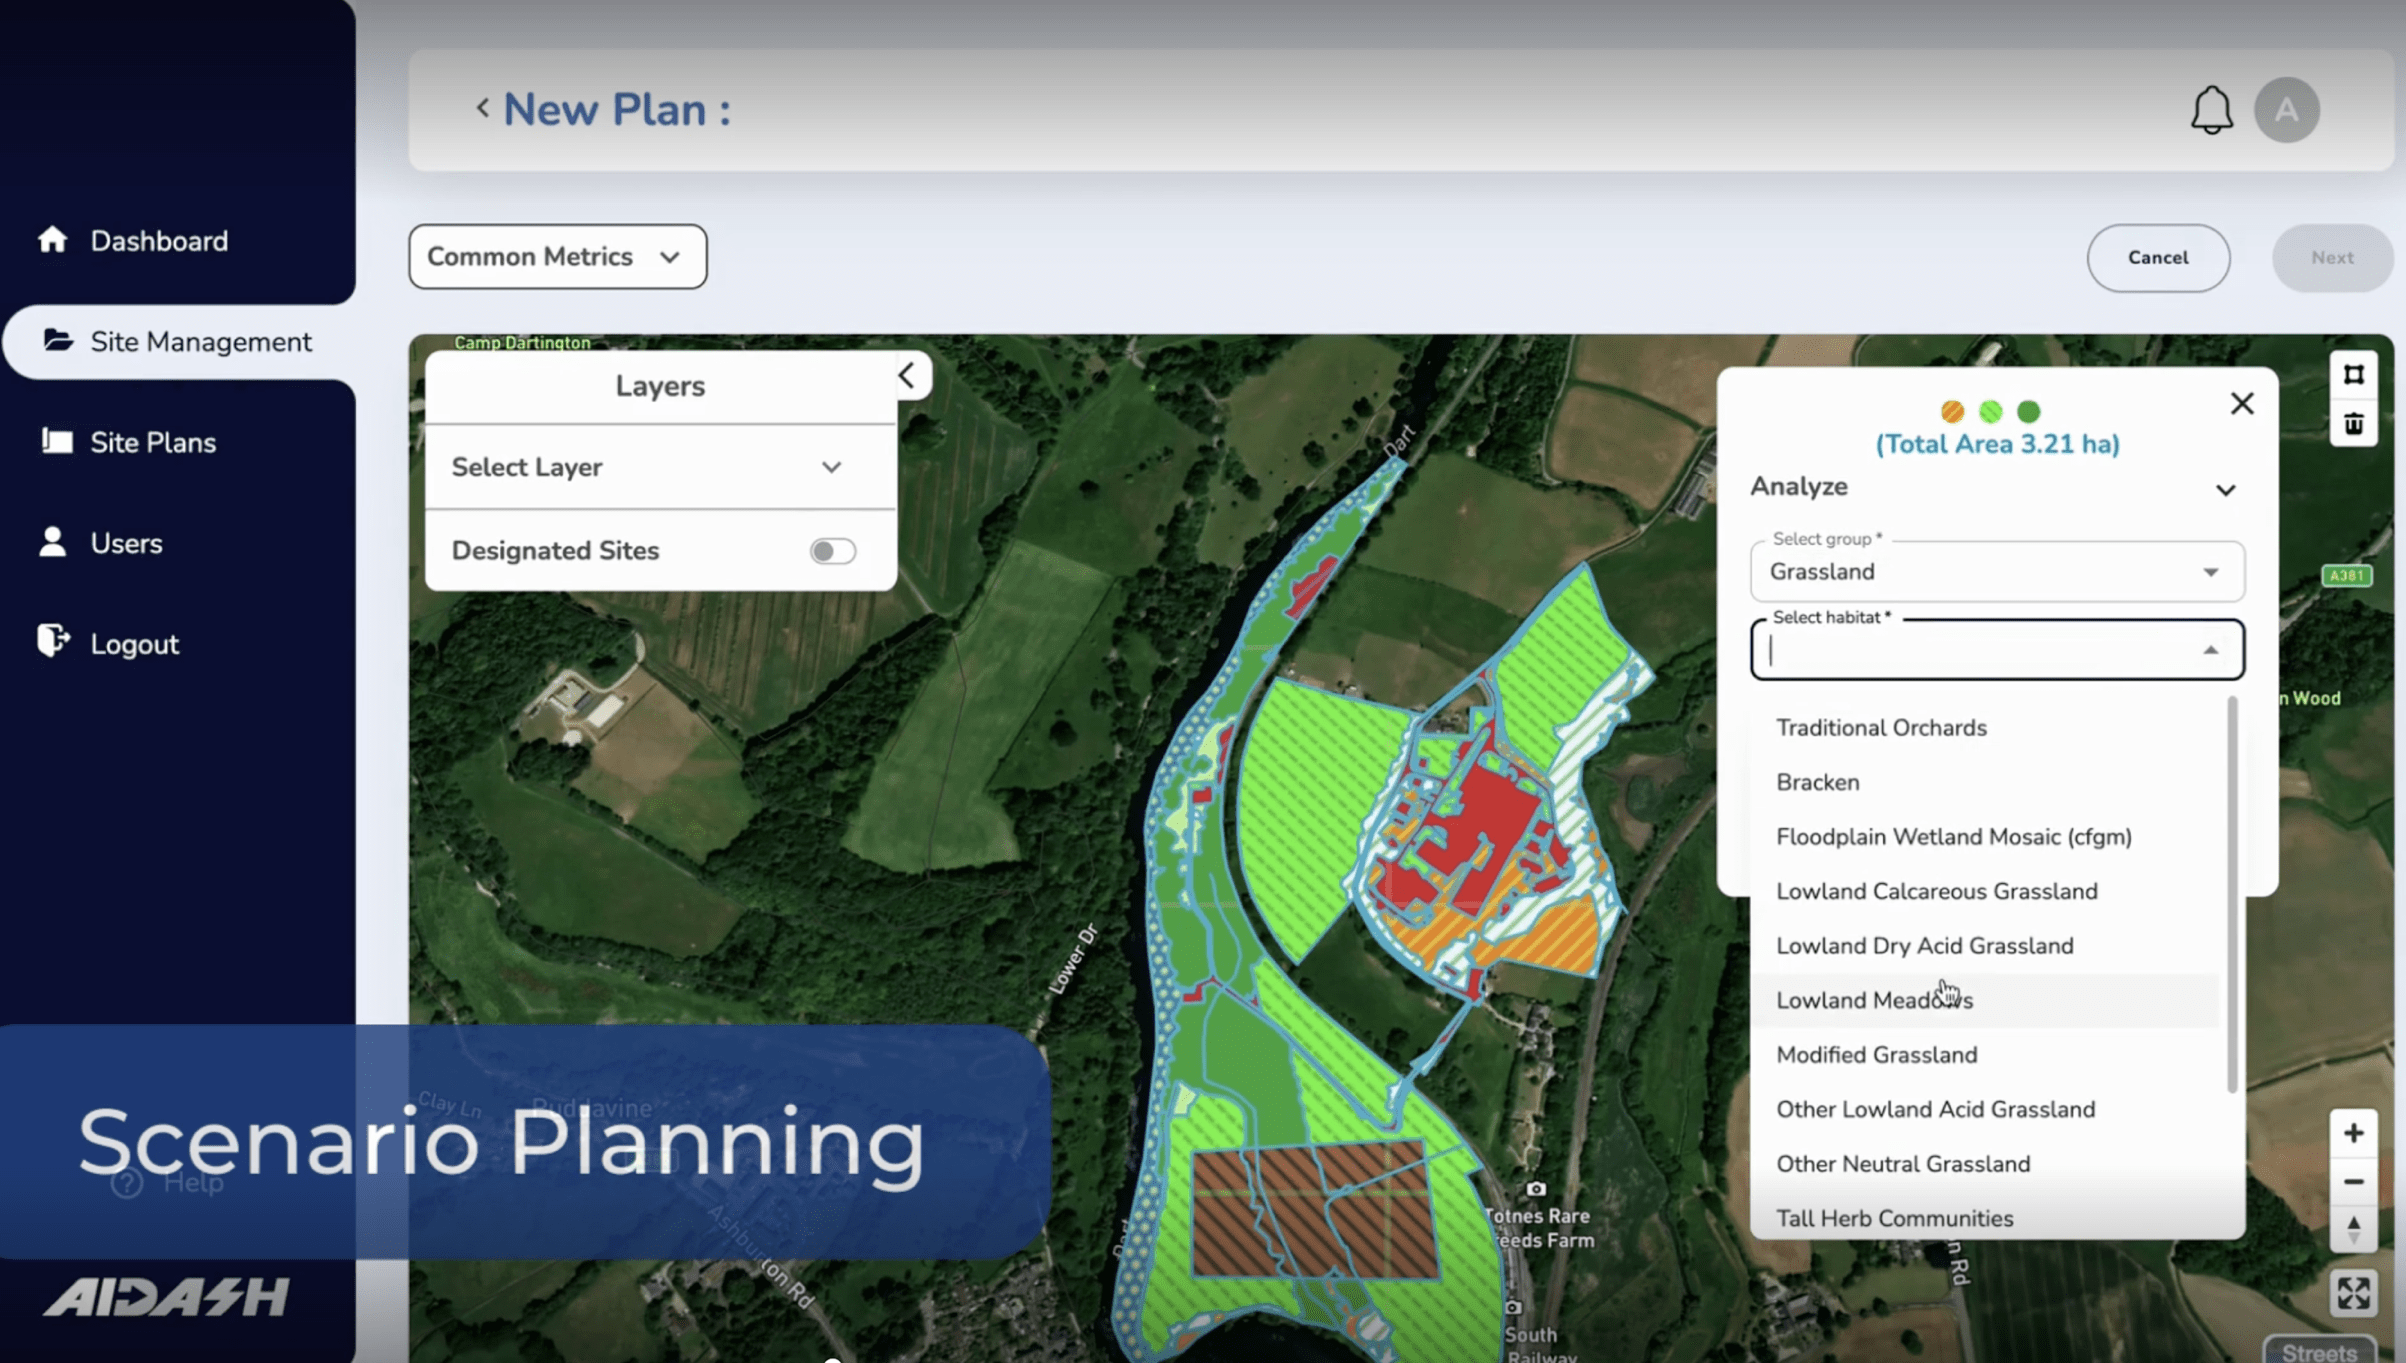Image resolution: width=2406 pixels, height=1363 pixels.
Task: Click the Site Plans folder icon
Action: point(57,441)
